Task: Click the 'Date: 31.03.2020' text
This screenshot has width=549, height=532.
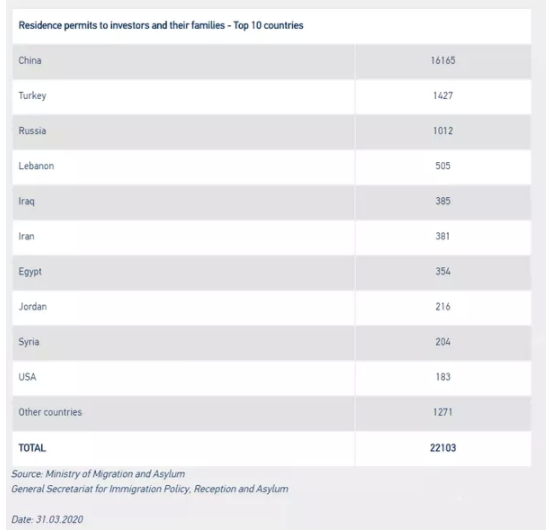Action: (x=47, y=519)
